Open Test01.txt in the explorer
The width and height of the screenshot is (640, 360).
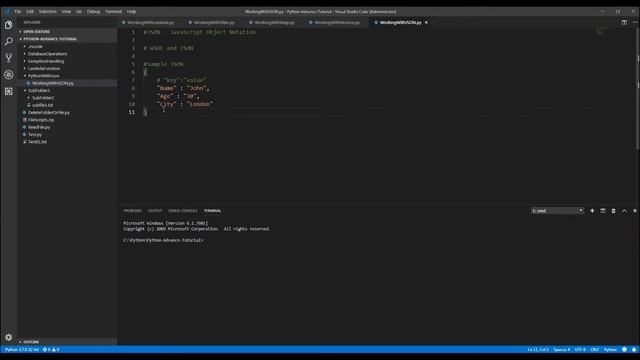click(x=37, y=142)
